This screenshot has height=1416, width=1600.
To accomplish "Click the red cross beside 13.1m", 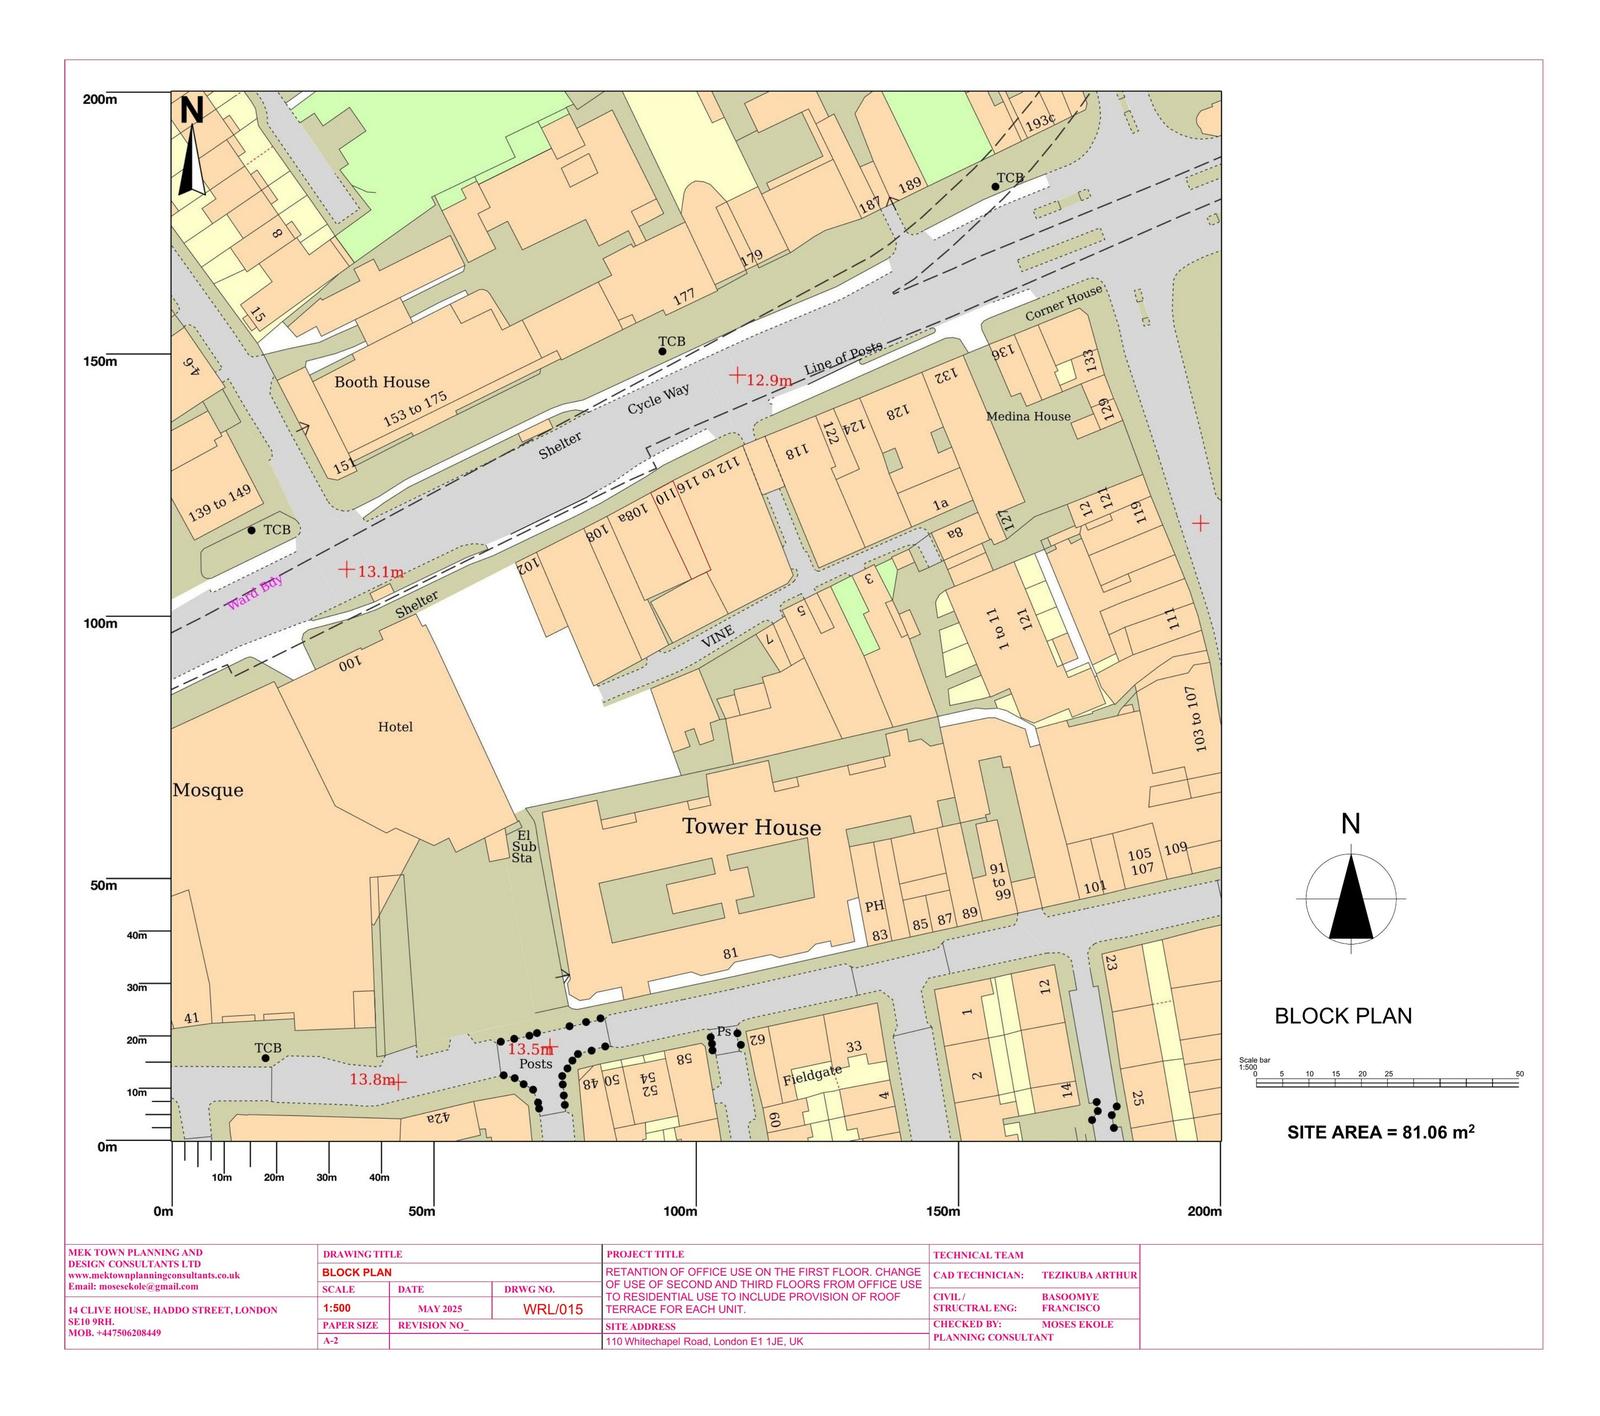I will click(346, 569).
